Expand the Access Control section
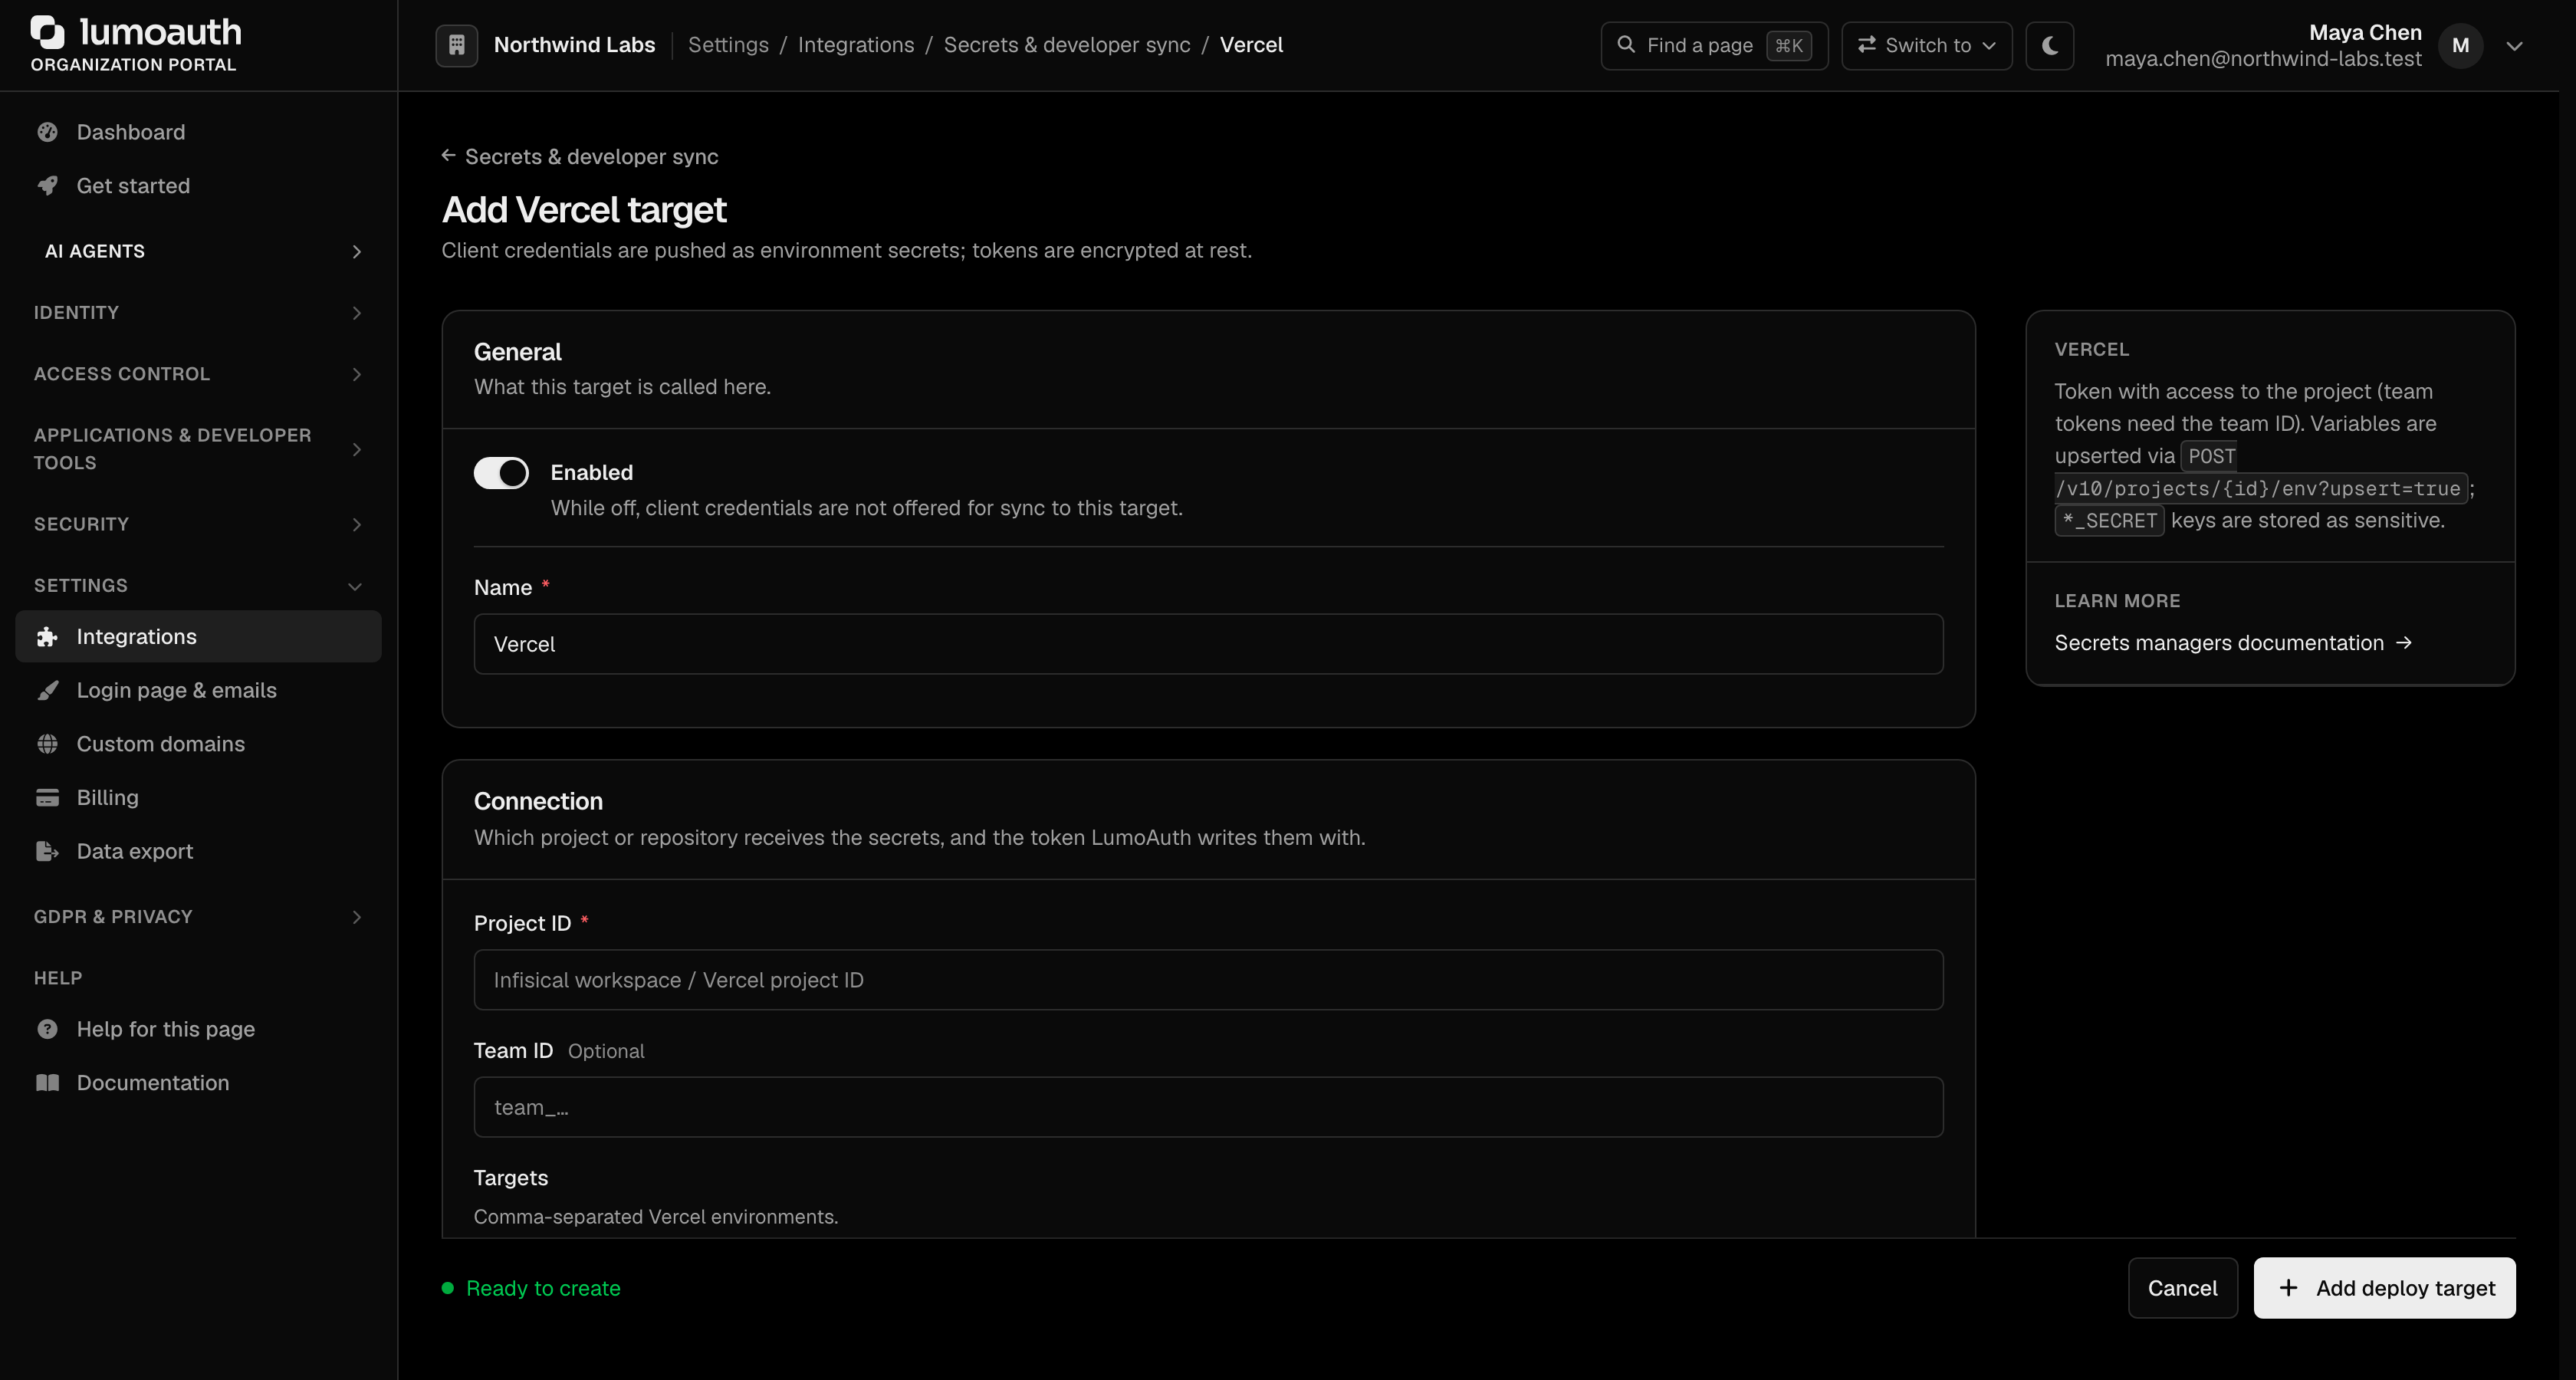 point(198,374)
